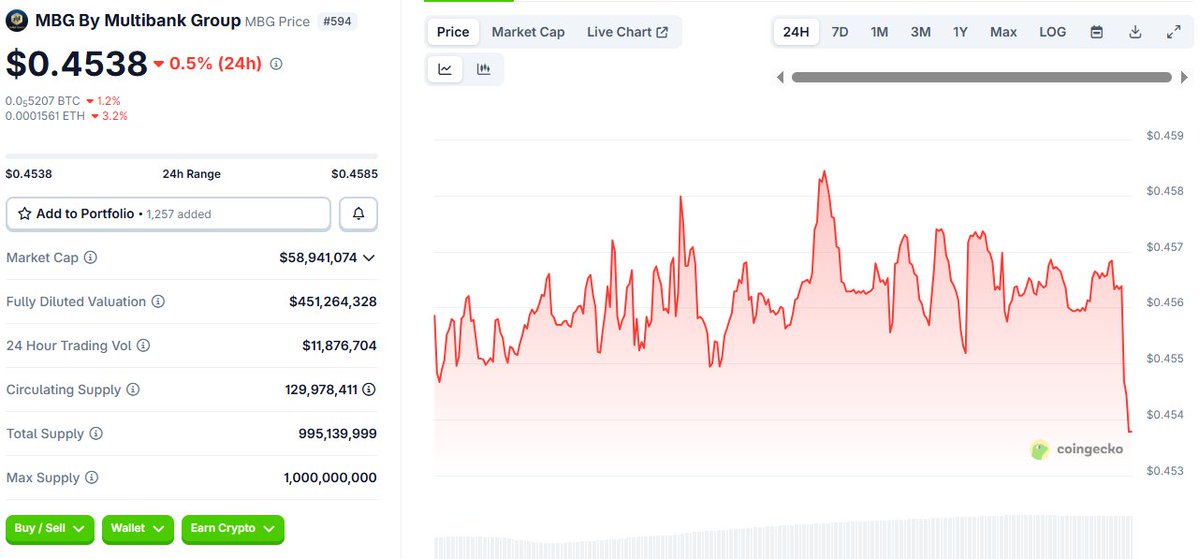Viewport: 1199px width, 559px height.
Task: Open 24 Hour Trading Vol info icon
Action: (x=144, y=346)
